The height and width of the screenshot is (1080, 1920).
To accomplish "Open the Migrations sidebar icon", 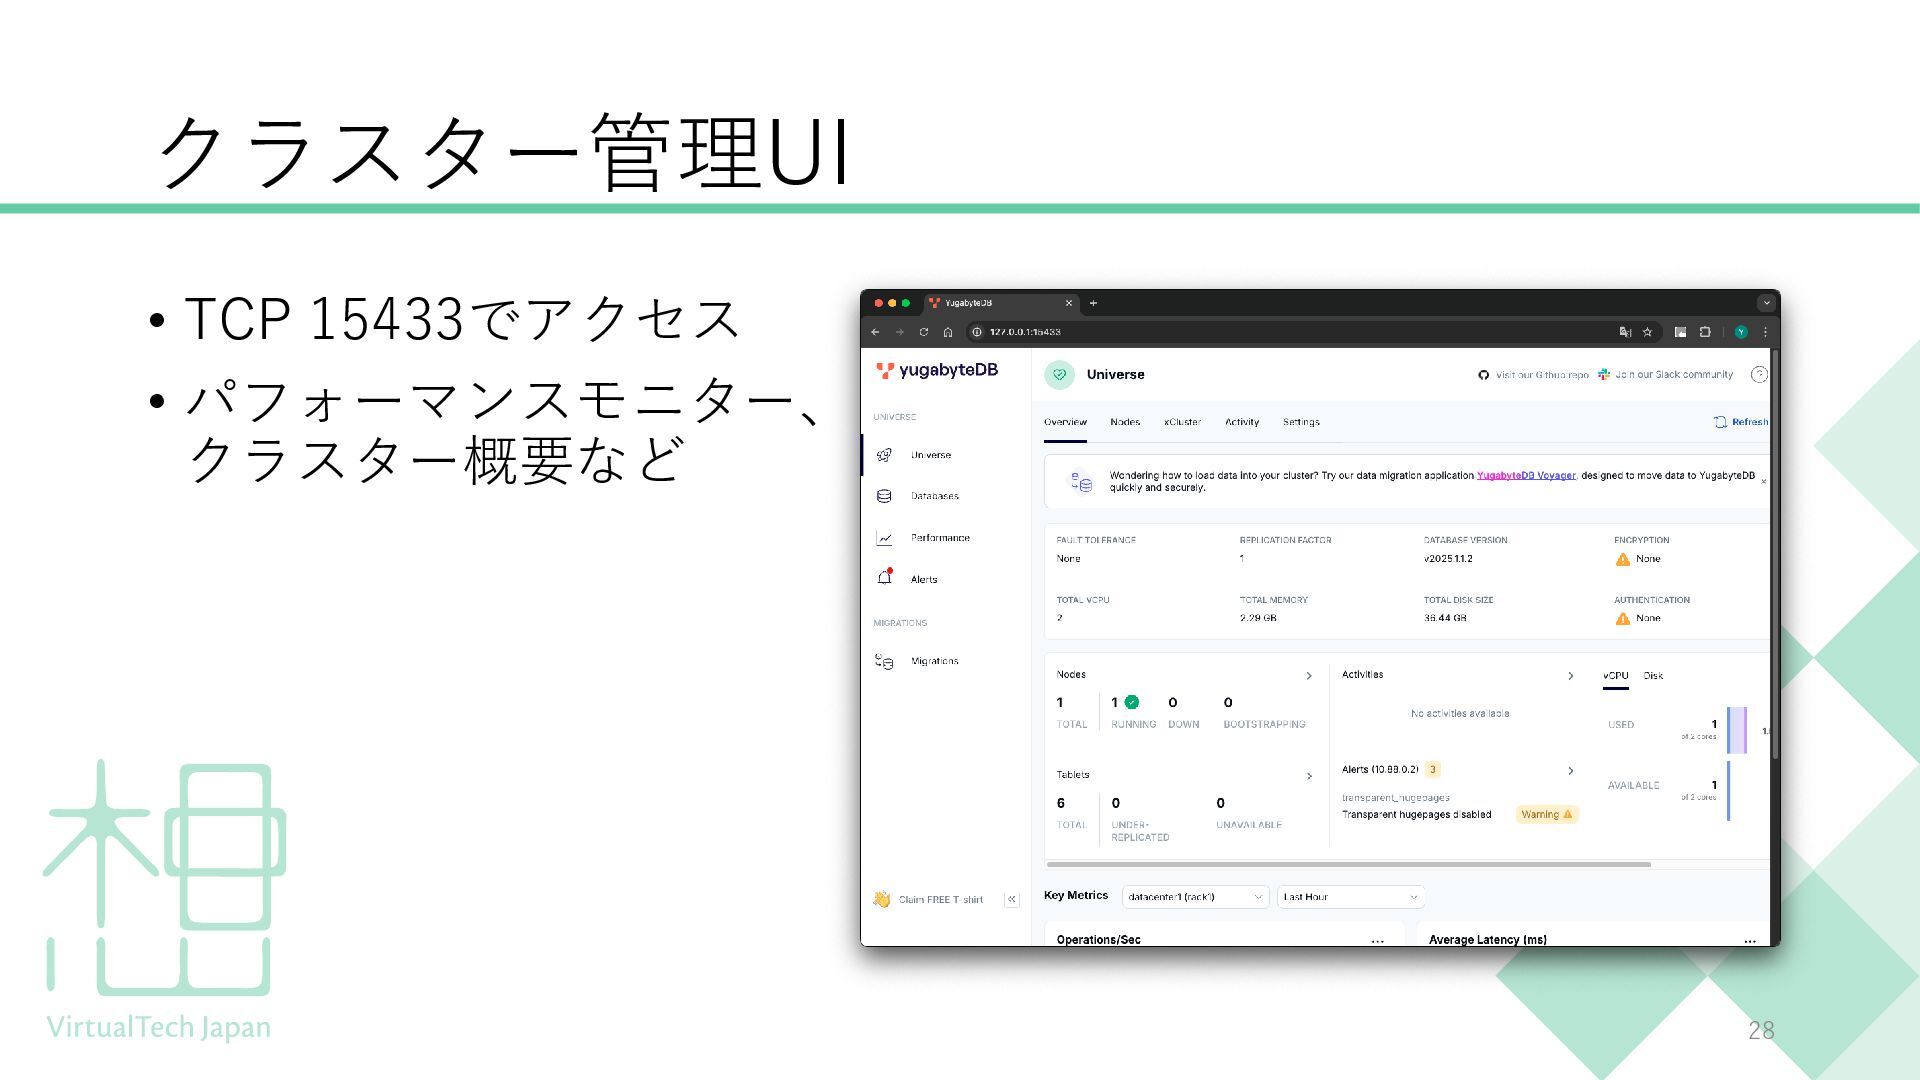I will [x=884, y=661].
